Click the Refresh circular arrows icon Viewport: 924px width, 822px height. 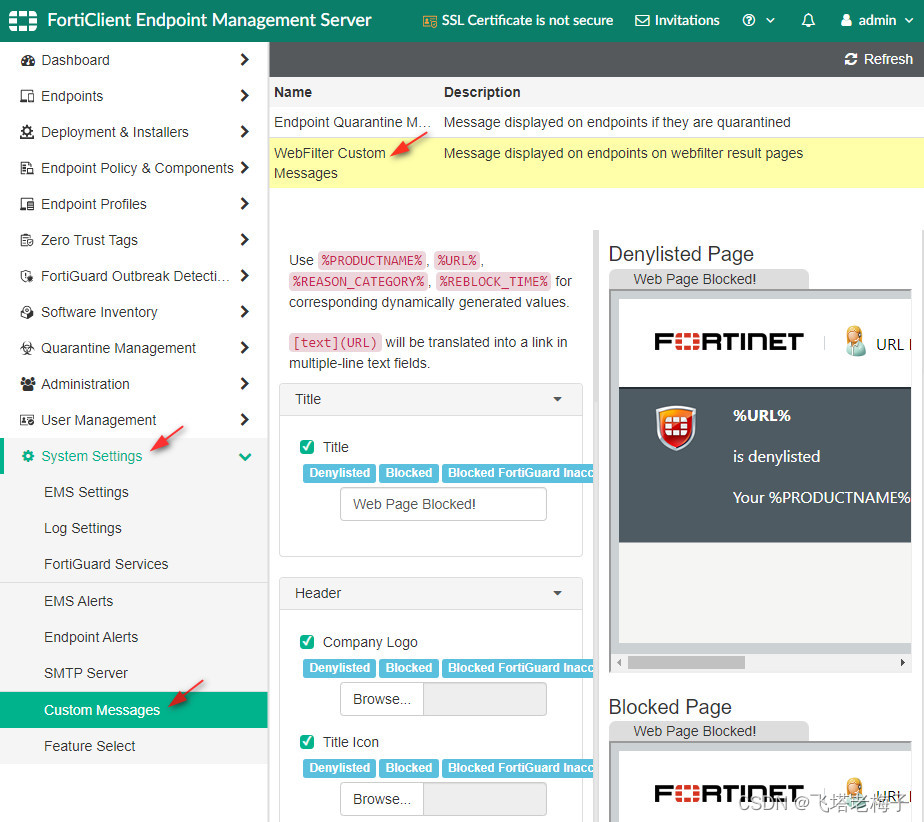[x=850, y=59]
